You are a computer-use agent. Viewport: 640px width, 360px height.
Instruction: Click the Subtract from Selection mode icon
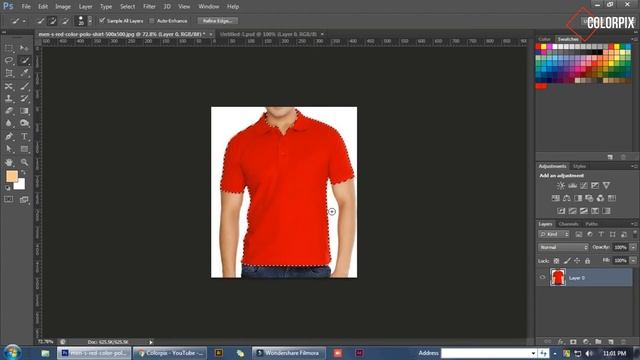[x=65, y=21]
